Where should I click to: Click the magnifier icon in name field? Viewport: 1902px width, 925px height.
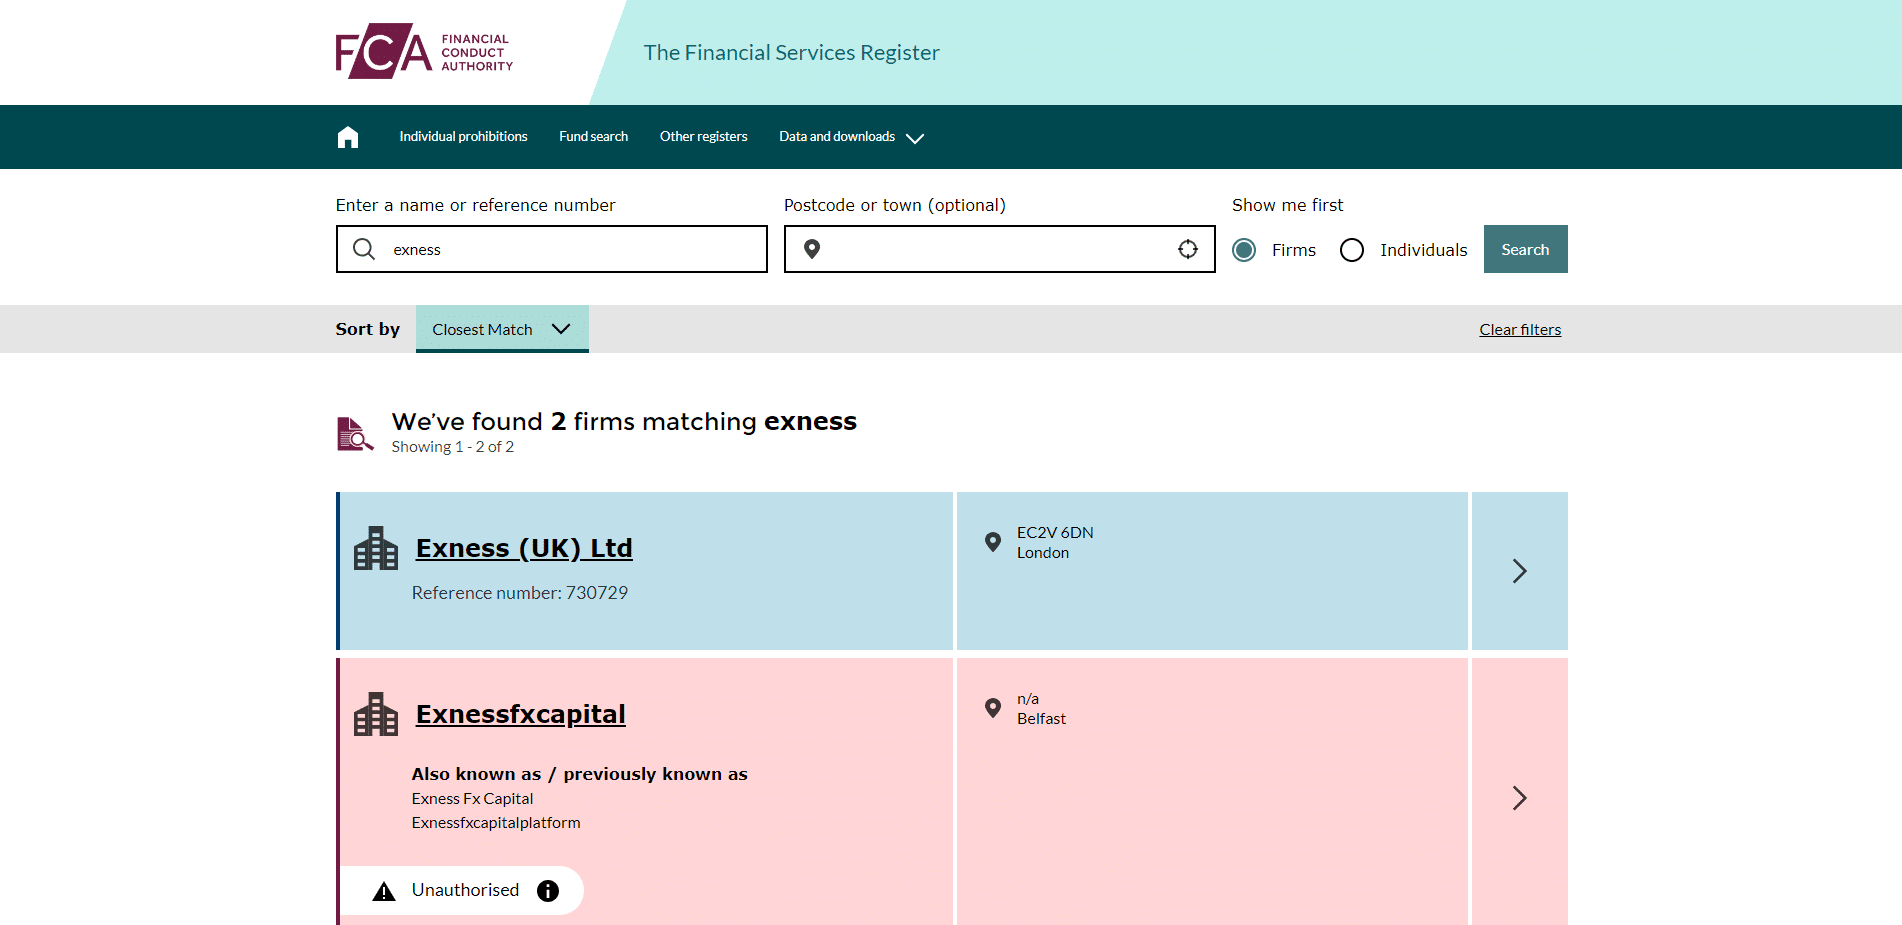364,249
